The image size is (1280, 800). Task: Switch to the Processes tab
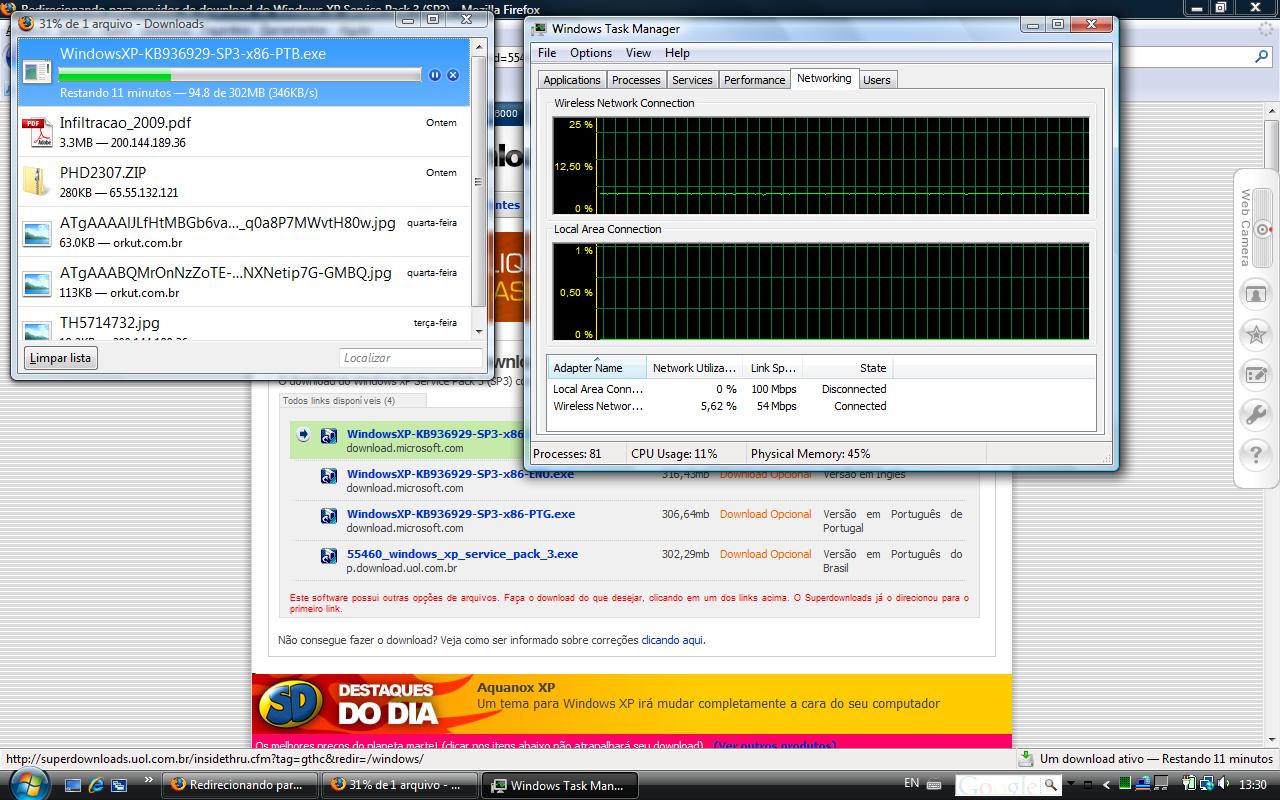636,80
